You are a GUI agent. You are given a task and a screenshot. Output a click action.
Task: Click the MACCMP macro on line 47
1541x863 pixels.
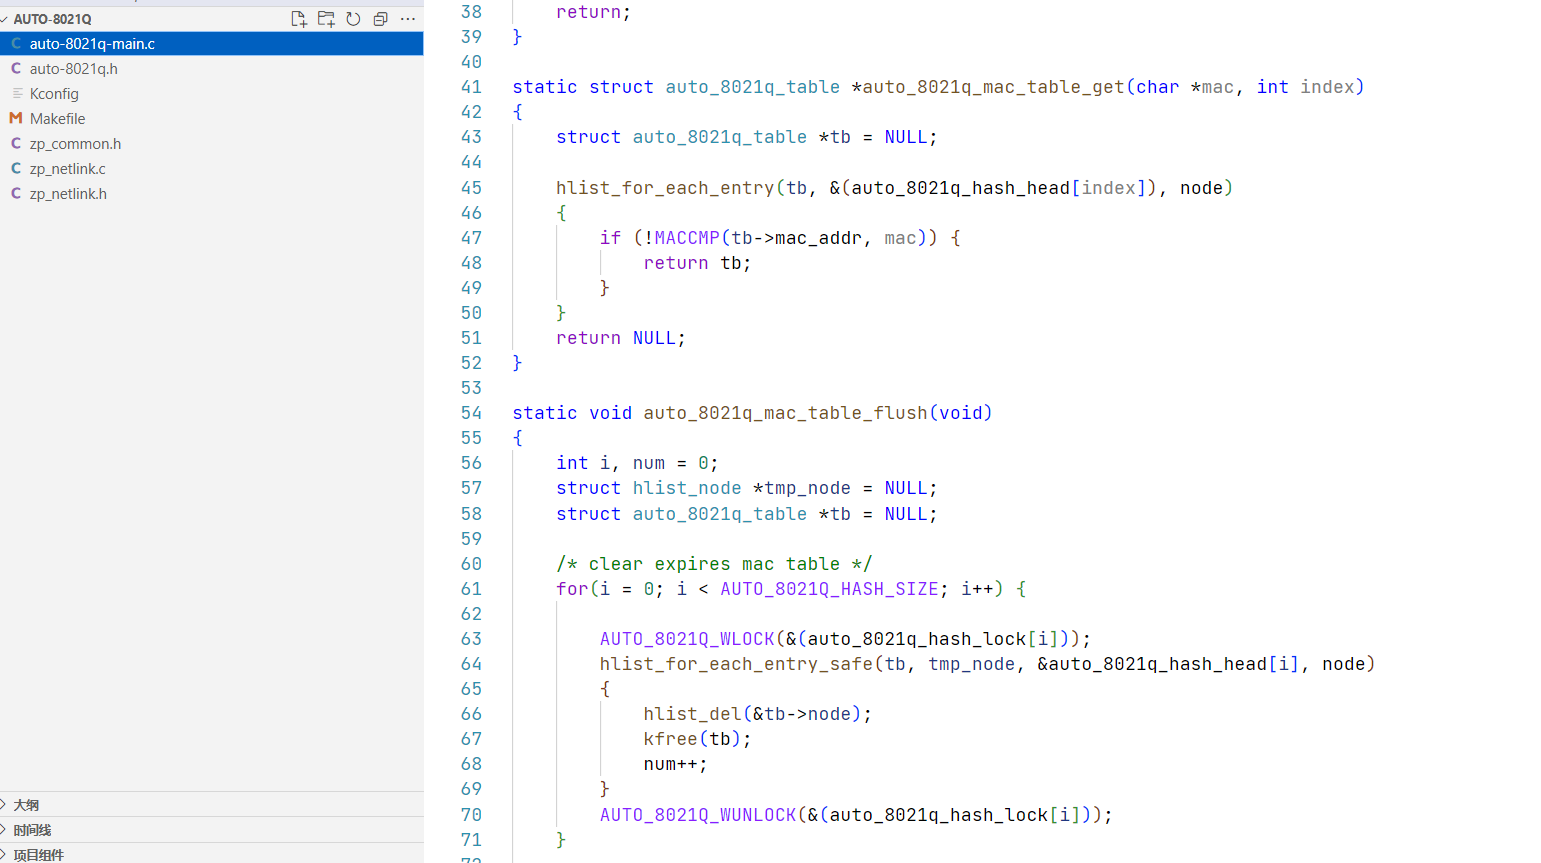687,238
